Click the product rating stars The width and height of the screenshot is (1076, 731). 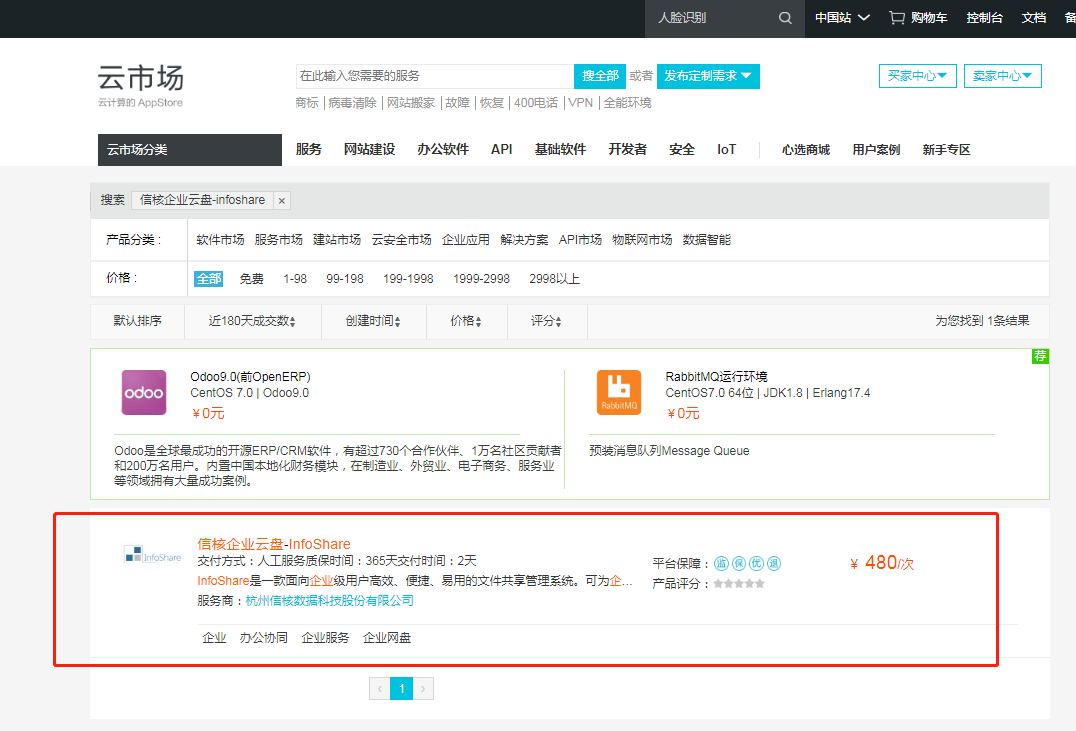click(738, 583)
